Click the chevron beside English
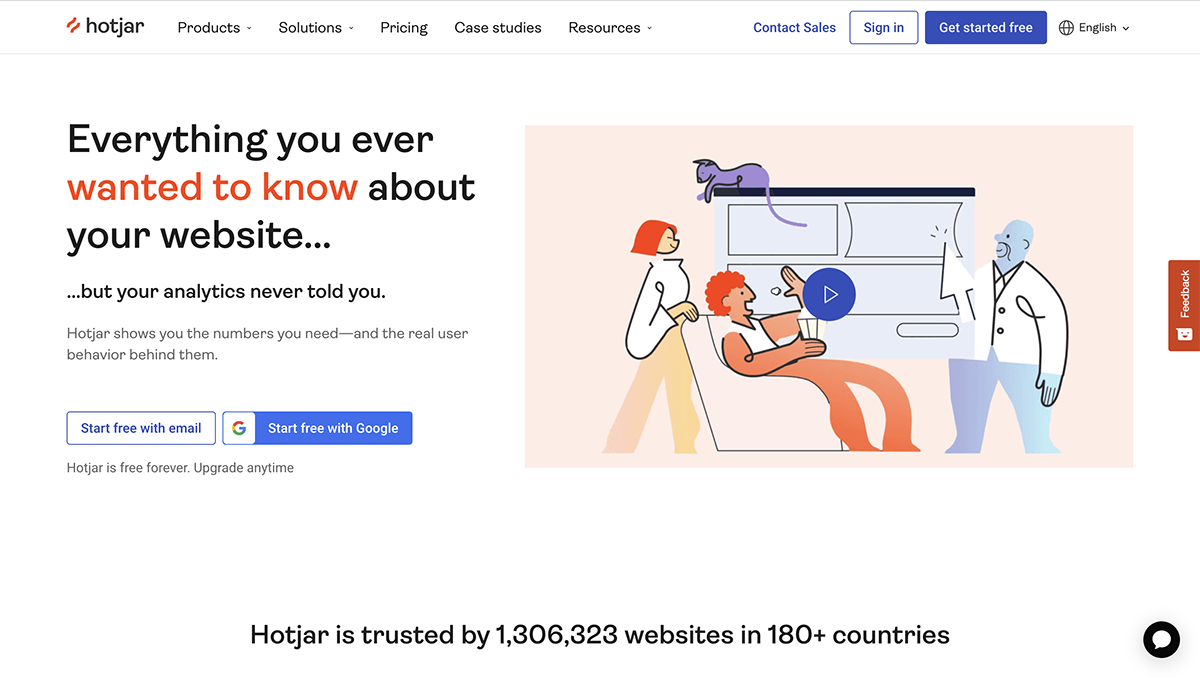1200x678 pixels. [x=1126, y=29]
